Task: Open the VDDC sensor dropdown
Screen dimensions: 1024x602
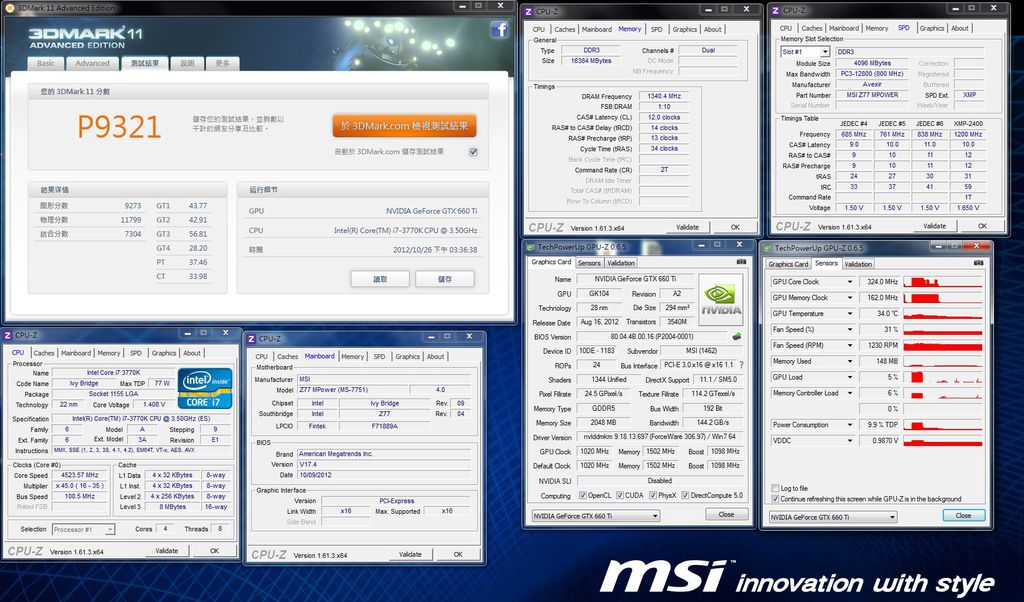Action: pos(850,441)
